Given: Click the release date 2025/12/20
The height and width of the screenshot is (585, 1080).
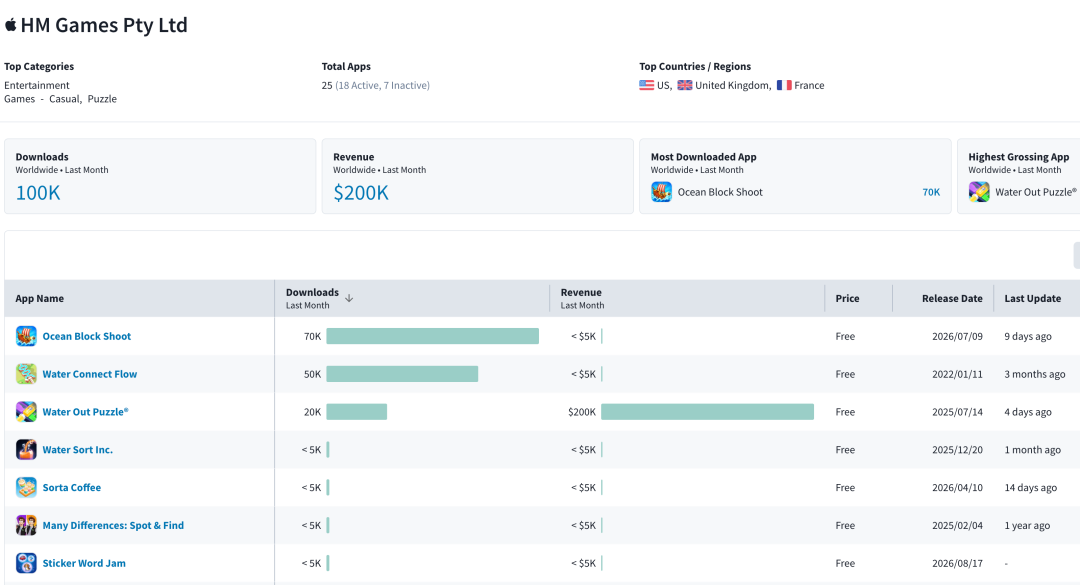Looking at the screenshot, I should pyautogui.click(x=957, y=450).
